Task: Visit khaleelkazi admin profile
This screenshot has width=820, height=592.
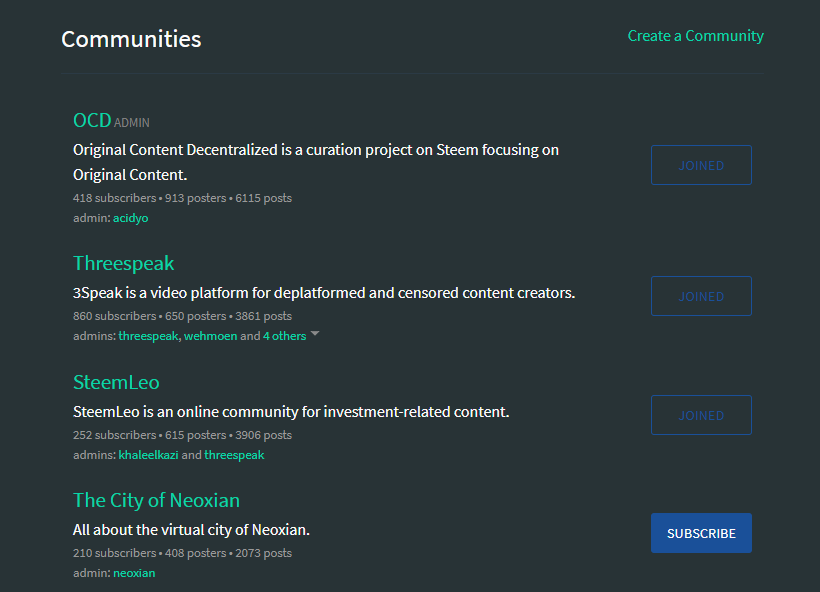Action: pyautogui.click(x=149, y=455)
